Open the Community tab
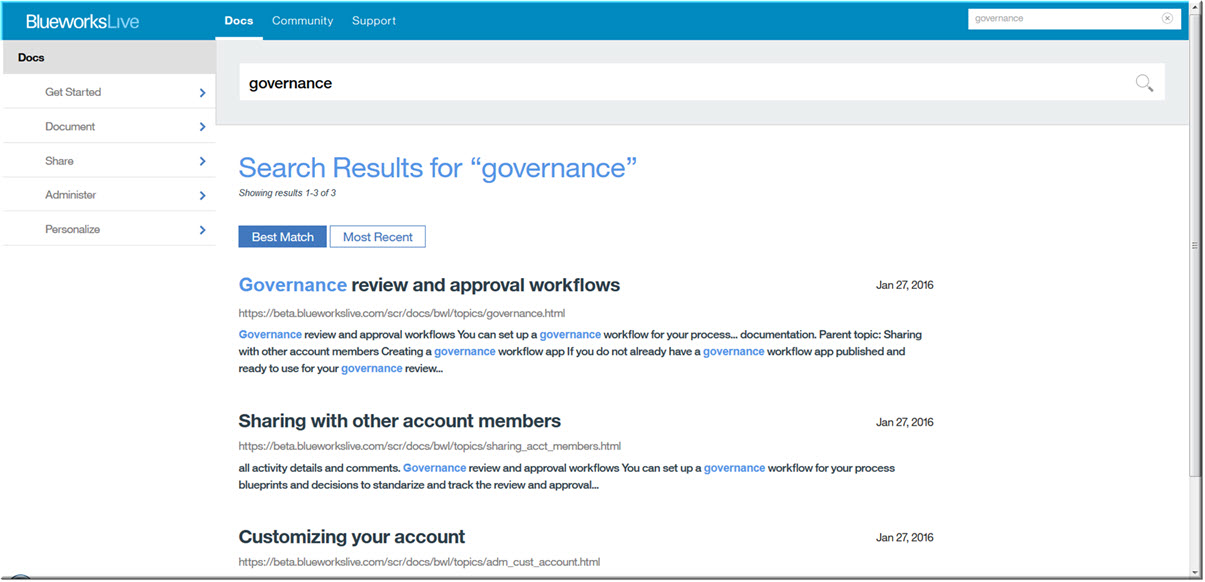Viewport: 1205px width, 582px height. 302,21
